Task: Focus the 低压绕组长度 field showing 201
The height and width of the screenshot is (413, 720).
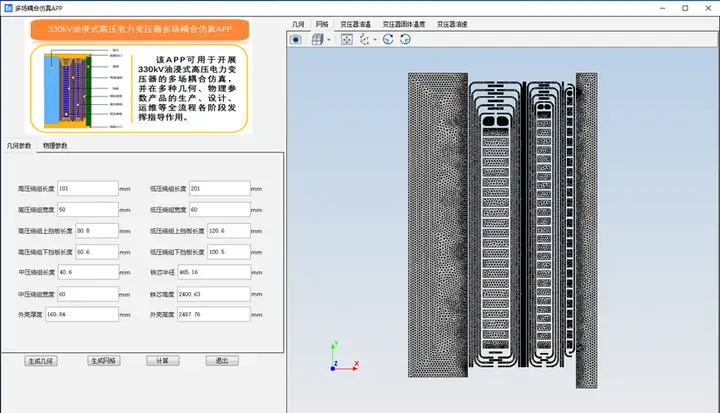Action: 219,188
